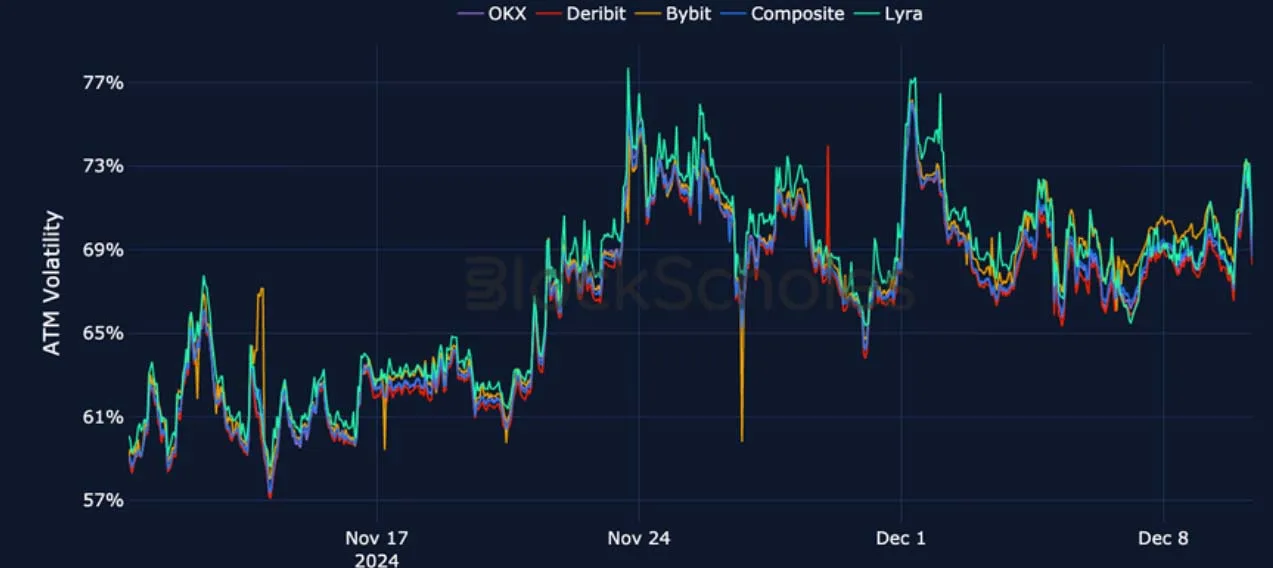Toggle the Deribit legend entry
This screenshot has height=568, width=1273.
583,14
